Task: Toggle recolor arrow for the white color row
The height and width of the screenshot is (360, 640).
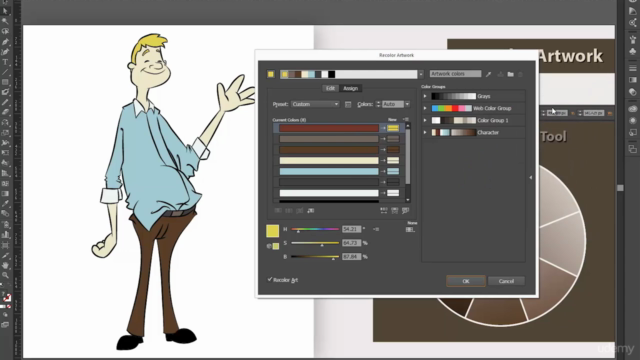Action: click(383, 193)
